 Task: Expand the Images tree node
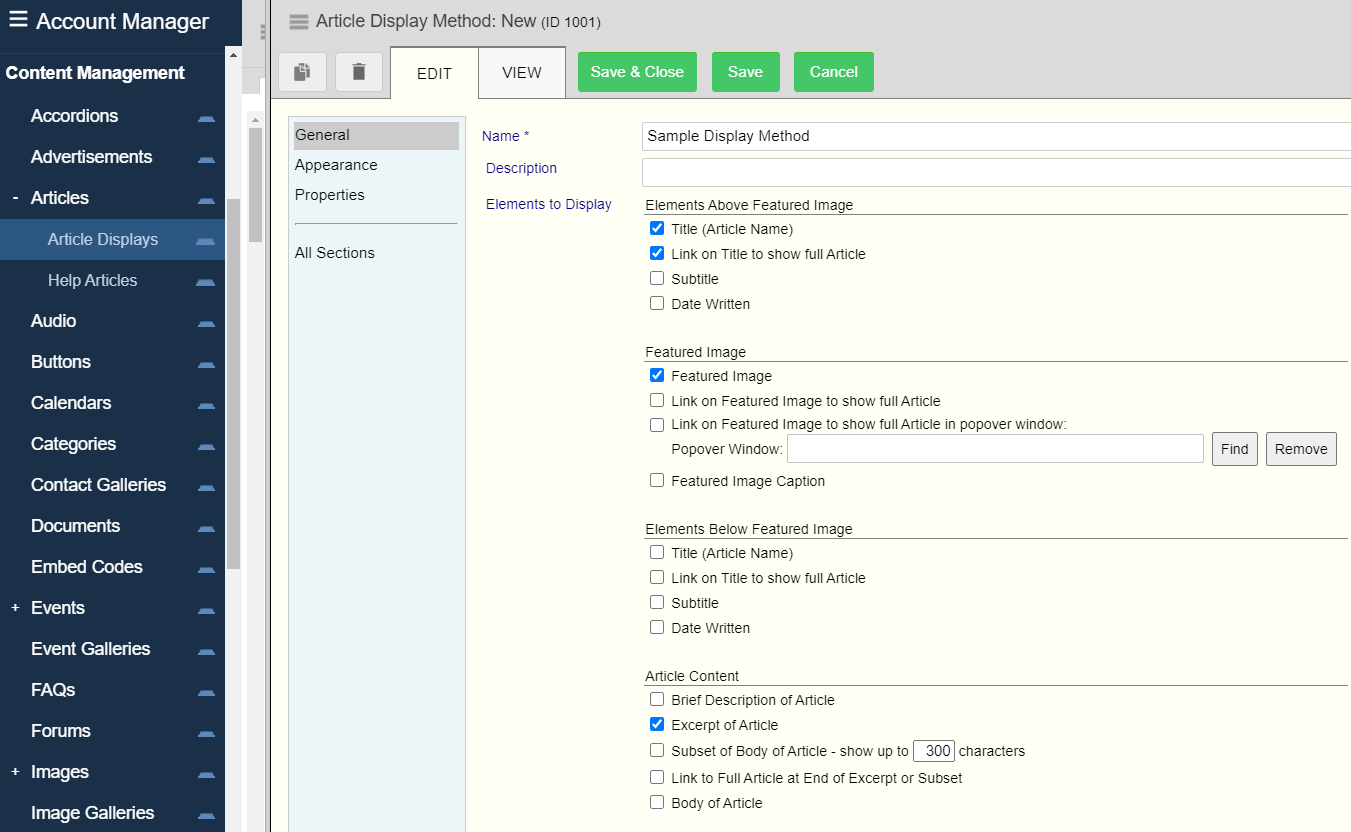15,772
